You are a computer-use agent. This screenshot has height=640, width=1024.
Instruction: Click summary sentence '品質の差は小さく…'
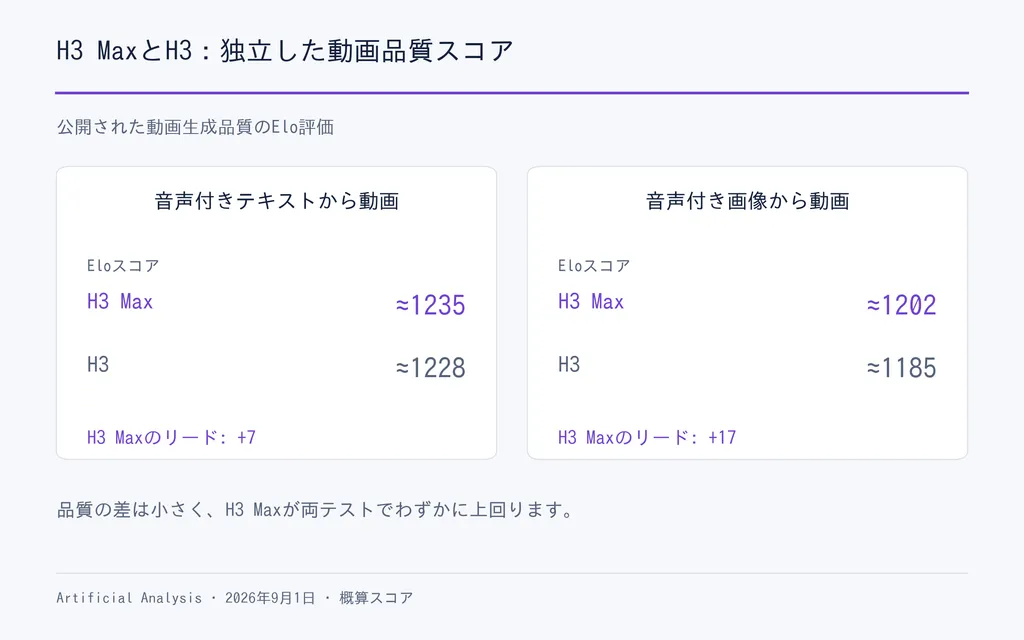point(315,509)
